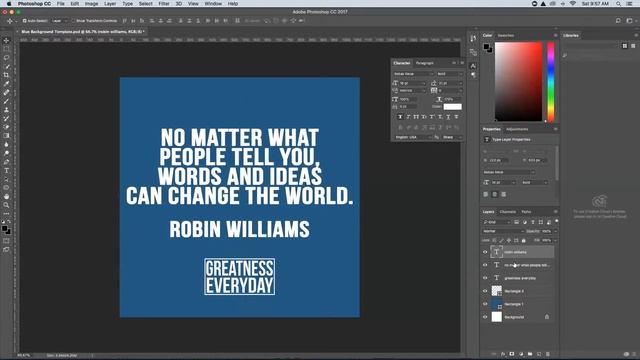Open font family dropdown in Character panel
This screenshot has height=360, width=640.
(x=413, y=74)
